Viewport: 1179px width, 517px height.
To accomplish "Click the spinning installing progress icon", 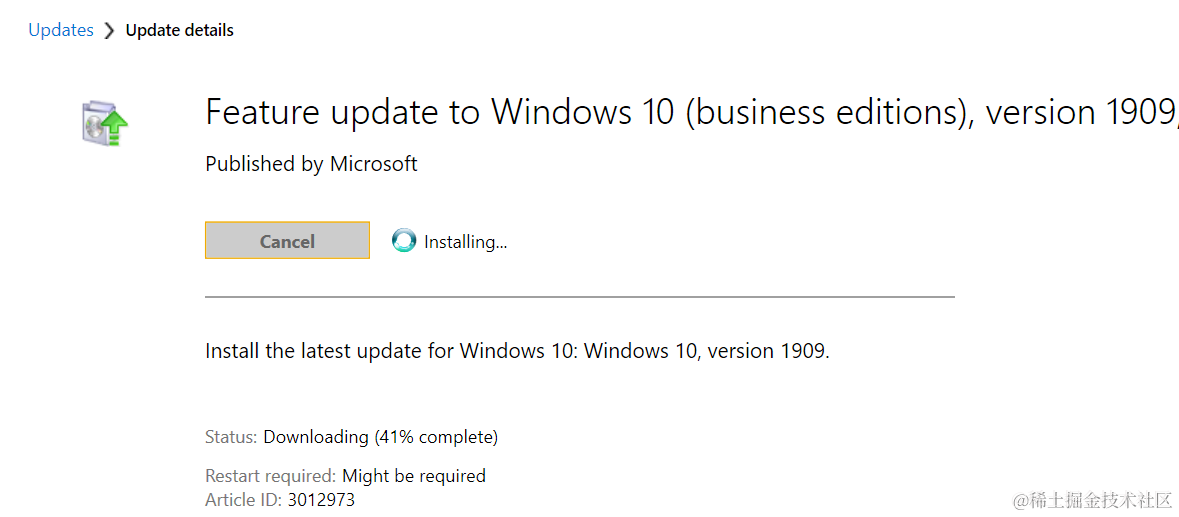I will (x=404, y=241).
